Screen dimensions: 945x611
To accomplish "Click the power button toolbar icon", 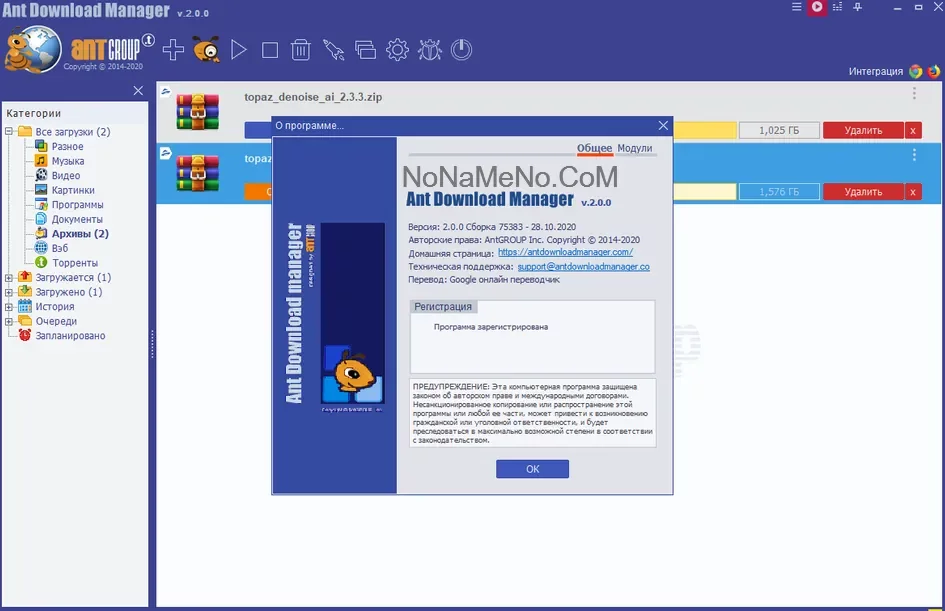I will 461,49.
